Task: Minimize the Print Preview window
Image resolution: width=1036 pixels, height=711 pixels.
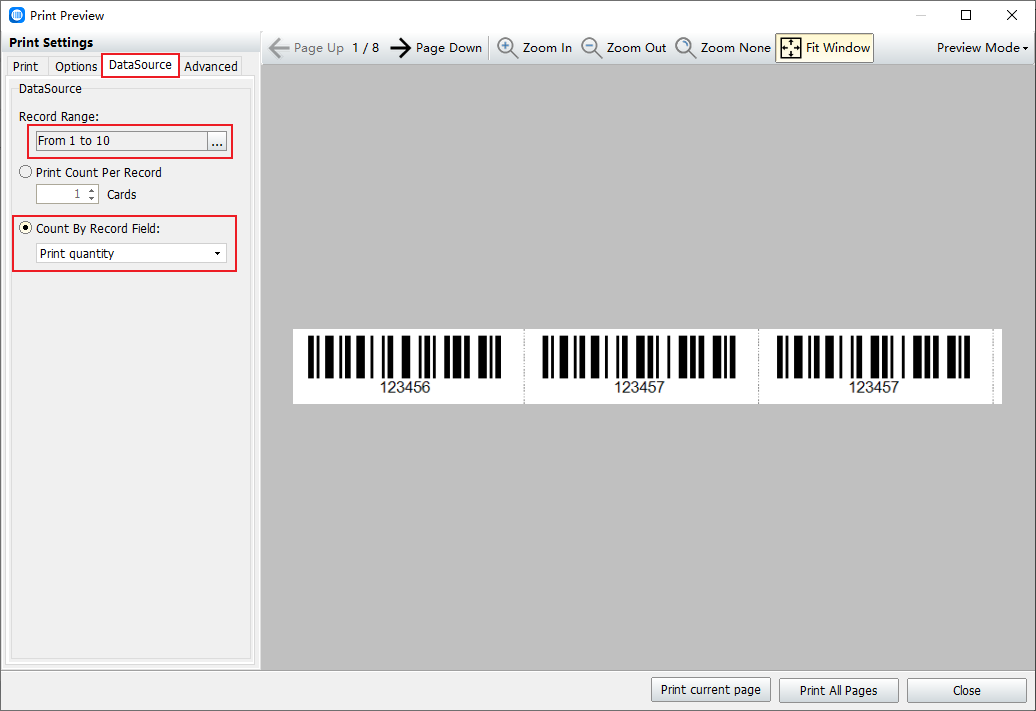Action: coord(920,15)
